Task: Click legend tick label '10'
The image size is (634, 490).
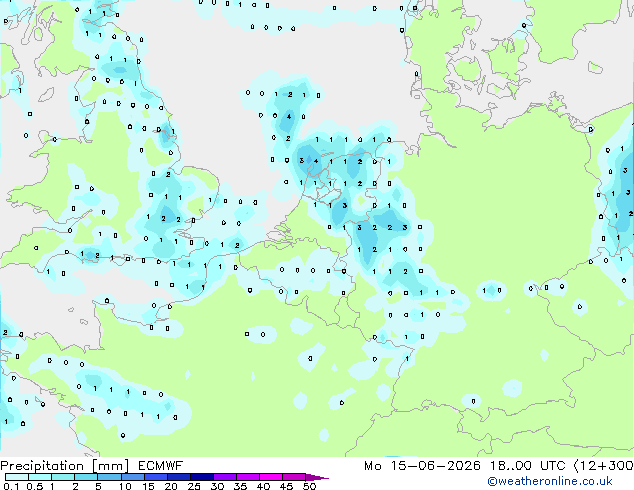Action: click(125, 486)
